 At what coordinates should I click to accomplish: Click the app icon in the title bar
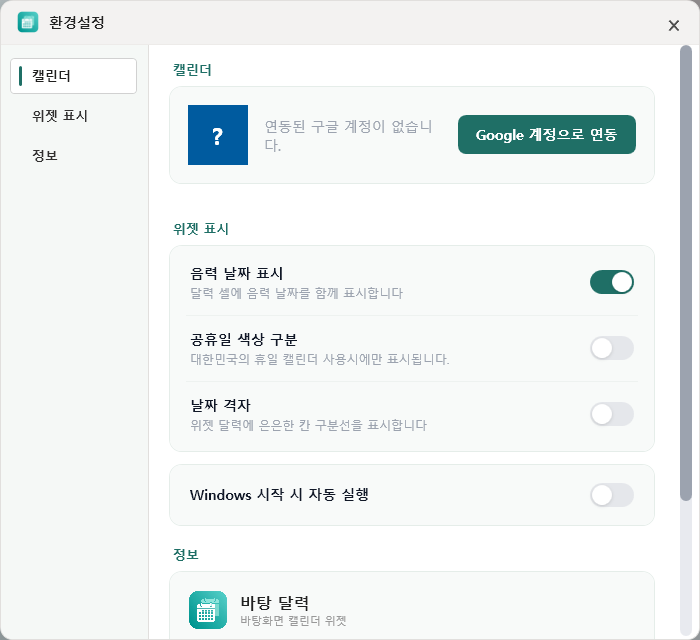(28, 22)
